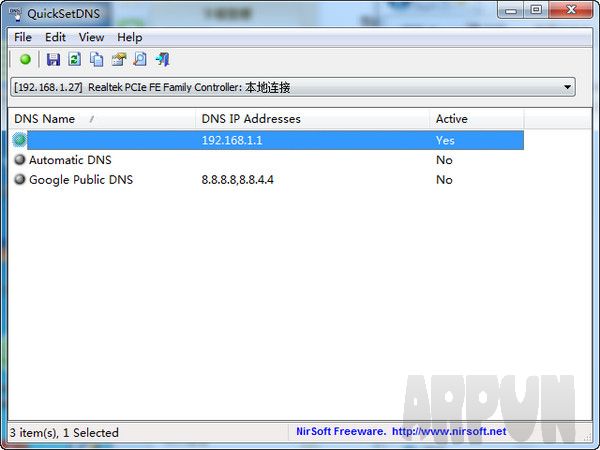Image resolution: width=600 pixels, height=450 pixels.
Task: Open the http://www.nirsoft.net link
Action: [x=449, y=431]
